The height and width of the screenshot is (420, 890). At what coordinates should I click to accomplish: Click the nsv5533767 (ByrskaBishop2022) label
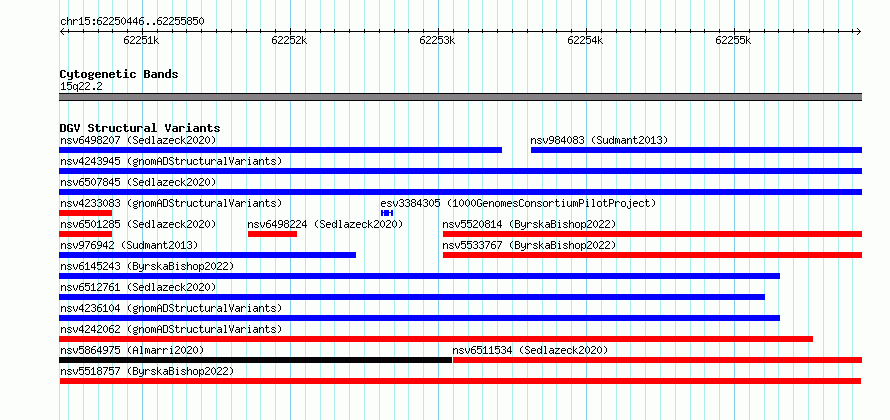[x=529, y=245]
